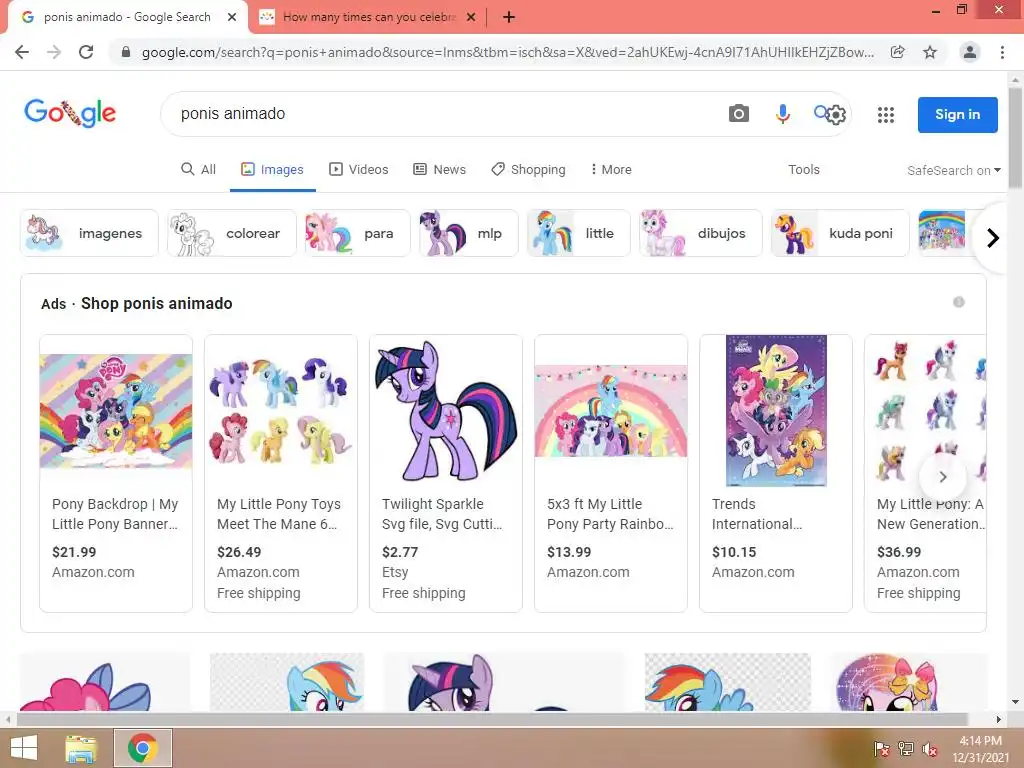Screen dimensions: 1024x768
Task: Switch to the All results tab
Action: [199, 169]
